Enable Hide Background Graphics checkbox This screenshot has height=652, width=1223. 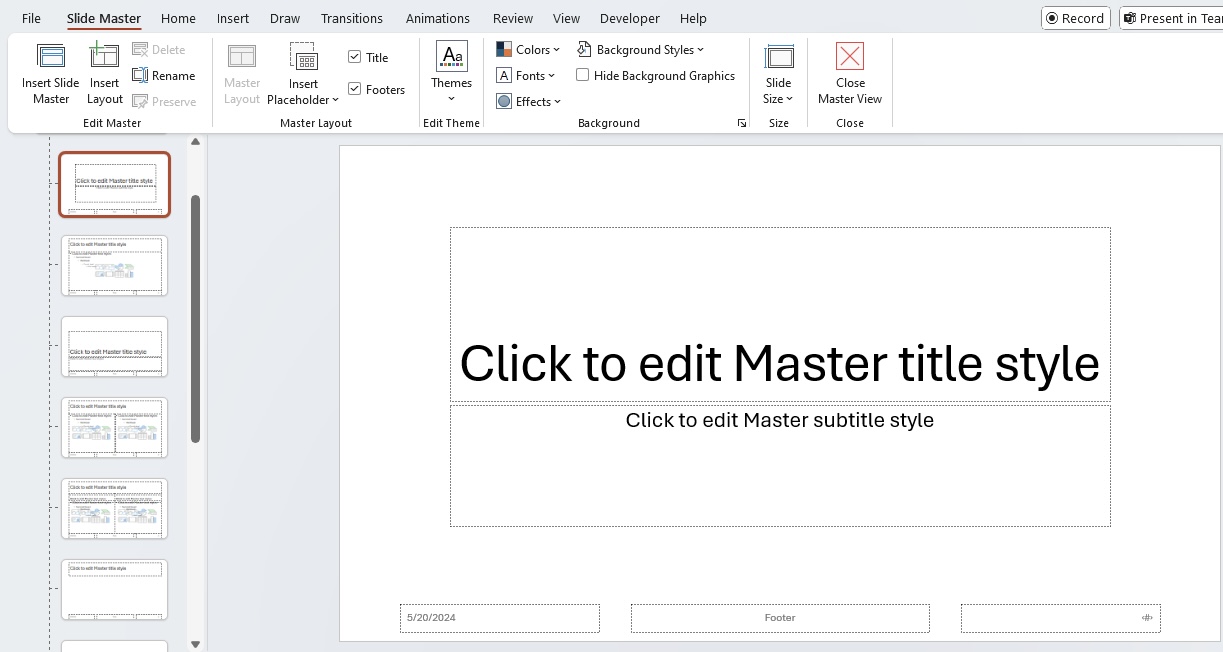coord(583,75)
